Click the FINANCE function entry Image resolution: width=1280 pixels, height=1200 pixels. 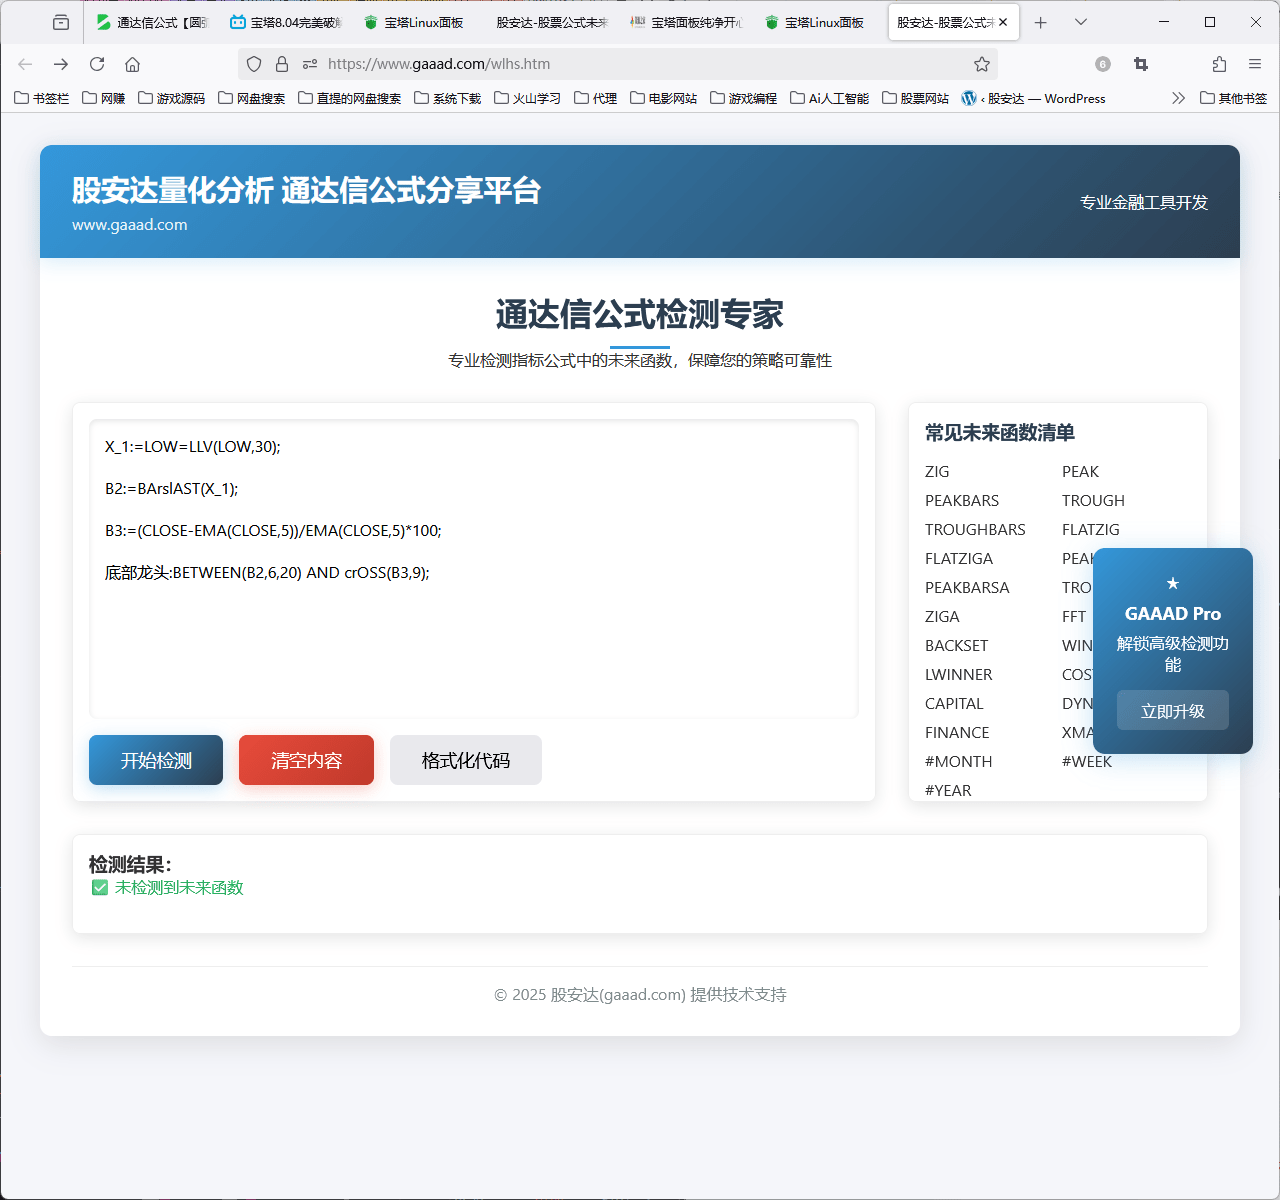click(957, 732)
